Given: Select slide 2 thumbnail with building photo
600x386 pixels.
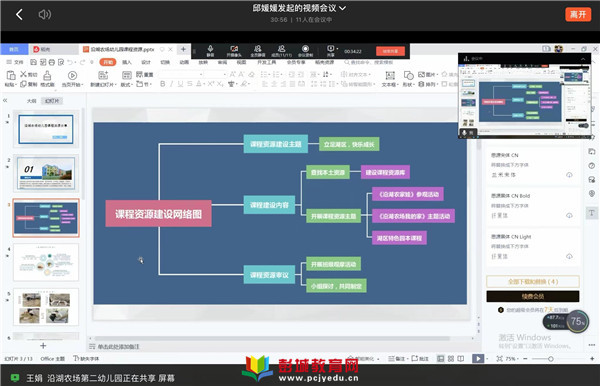Looking at the screenshot, I should (46, 173).
